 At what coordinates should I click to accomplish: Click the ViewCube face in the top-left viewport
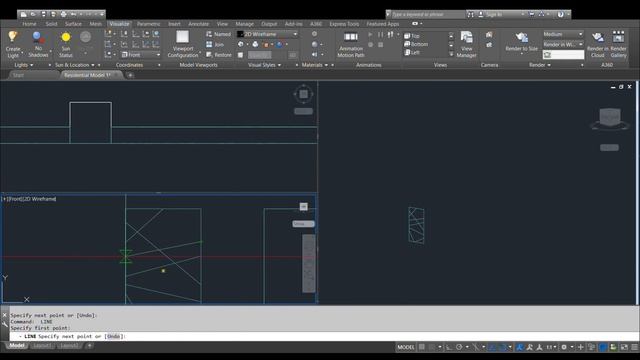click(x=303, y=94)
